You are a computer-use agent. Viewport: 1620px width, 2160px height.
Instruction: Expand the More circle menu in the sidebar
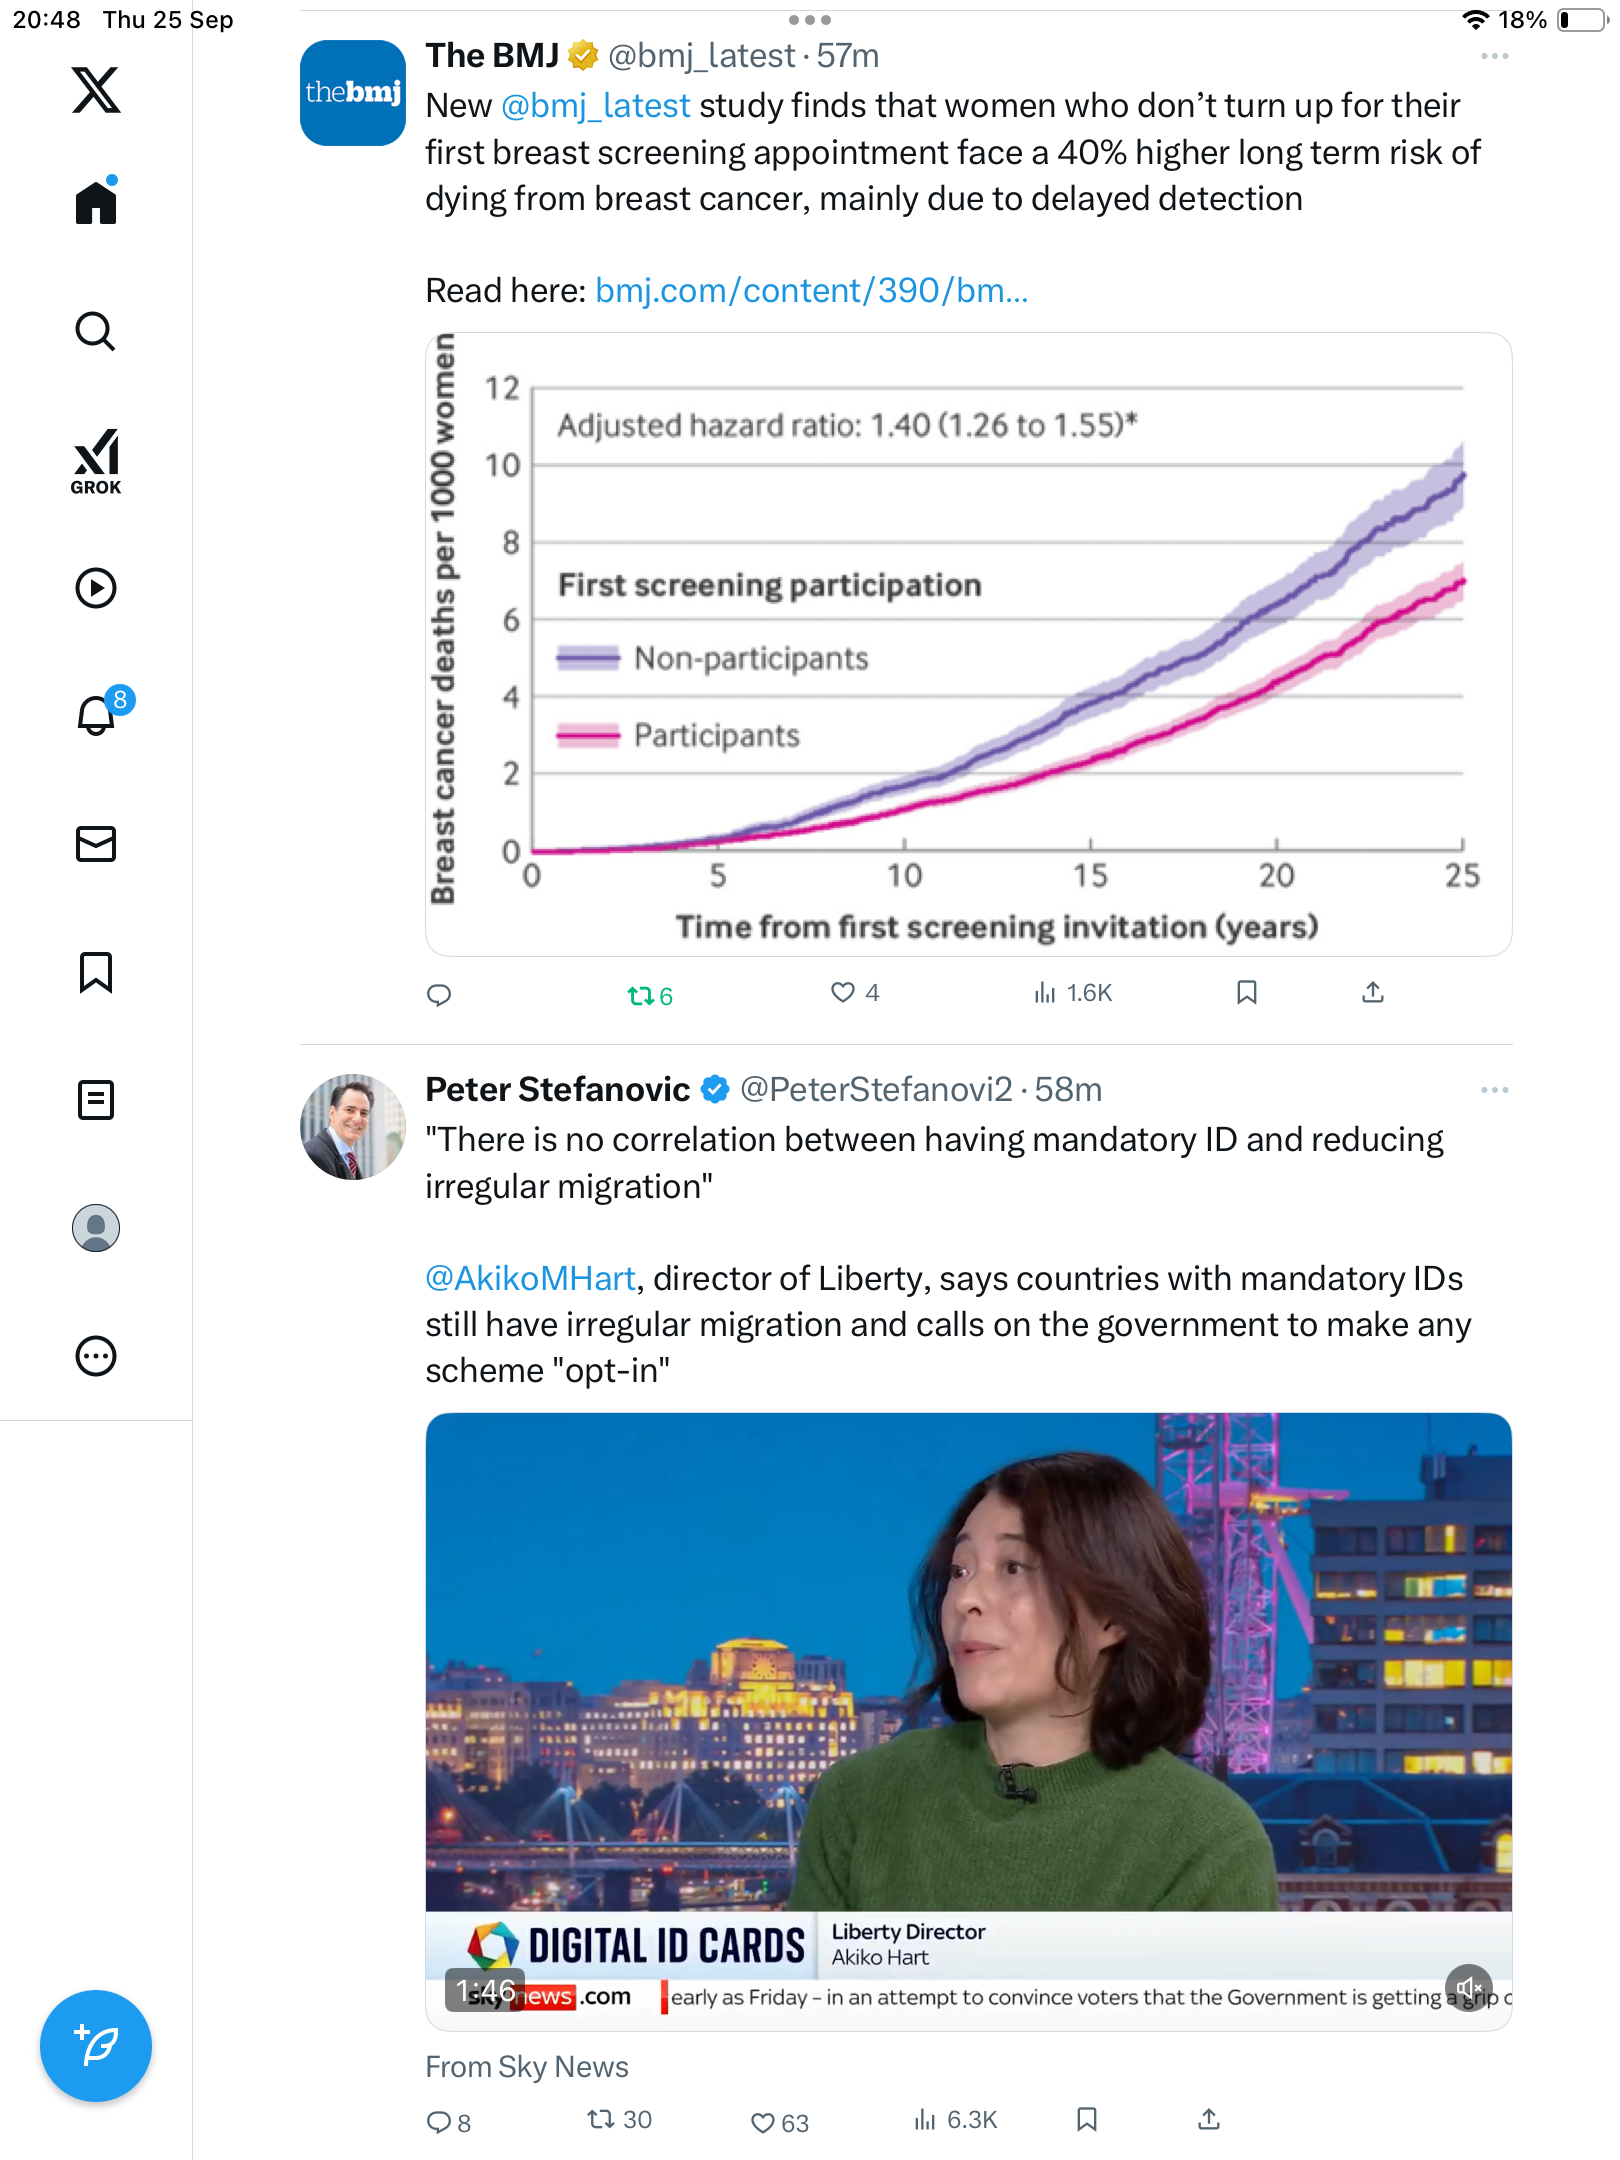click(x=96, y=1356)
